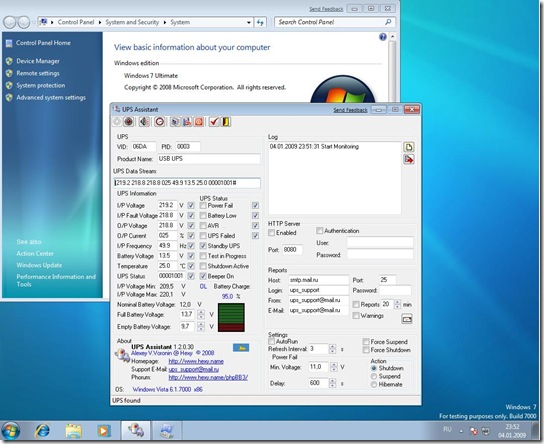Viewport: 544px width, 444px height.
Task: Click Control Panel in the breadcrumb
Action: pos(76,22)
